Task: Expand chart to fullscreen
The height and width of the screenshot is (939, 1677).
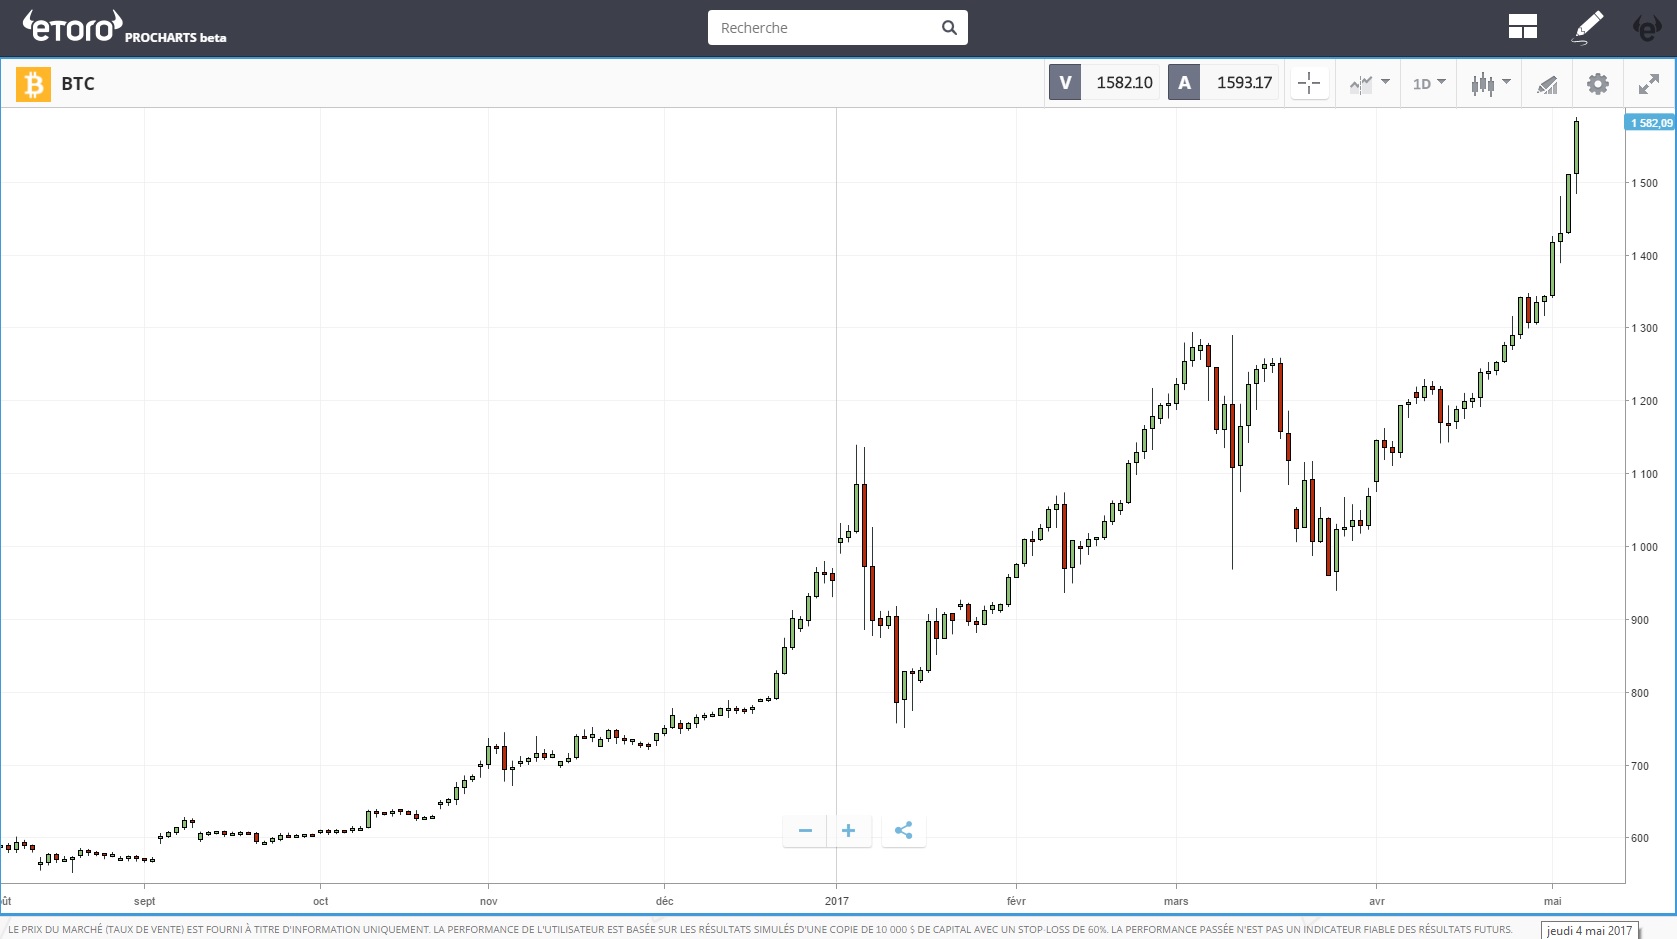Action: (1649, 84)
